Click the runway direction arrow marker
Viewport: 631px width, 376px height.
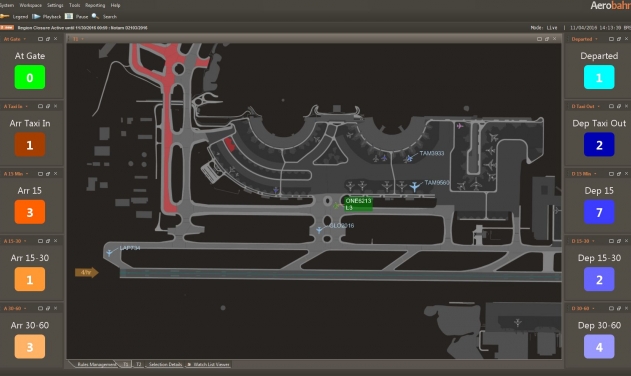tap(87, 273)
